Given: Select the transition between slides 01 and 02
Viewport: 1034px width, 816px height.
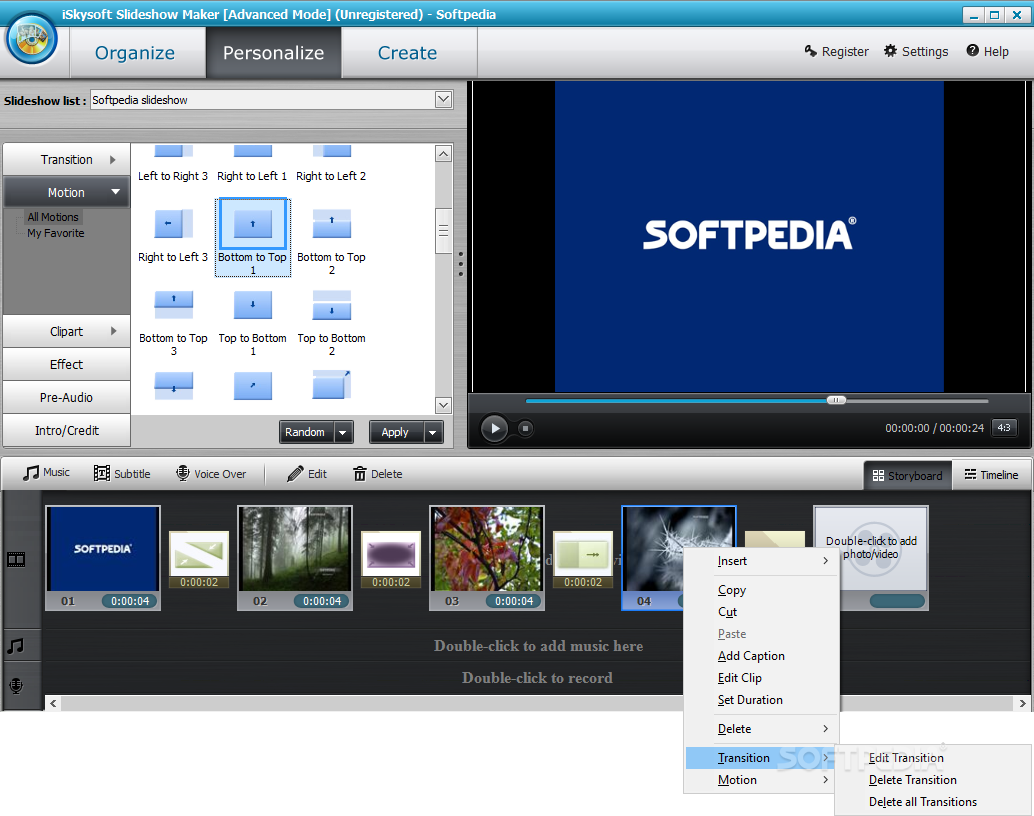Looking at the screenshot, I should (199, 559).
